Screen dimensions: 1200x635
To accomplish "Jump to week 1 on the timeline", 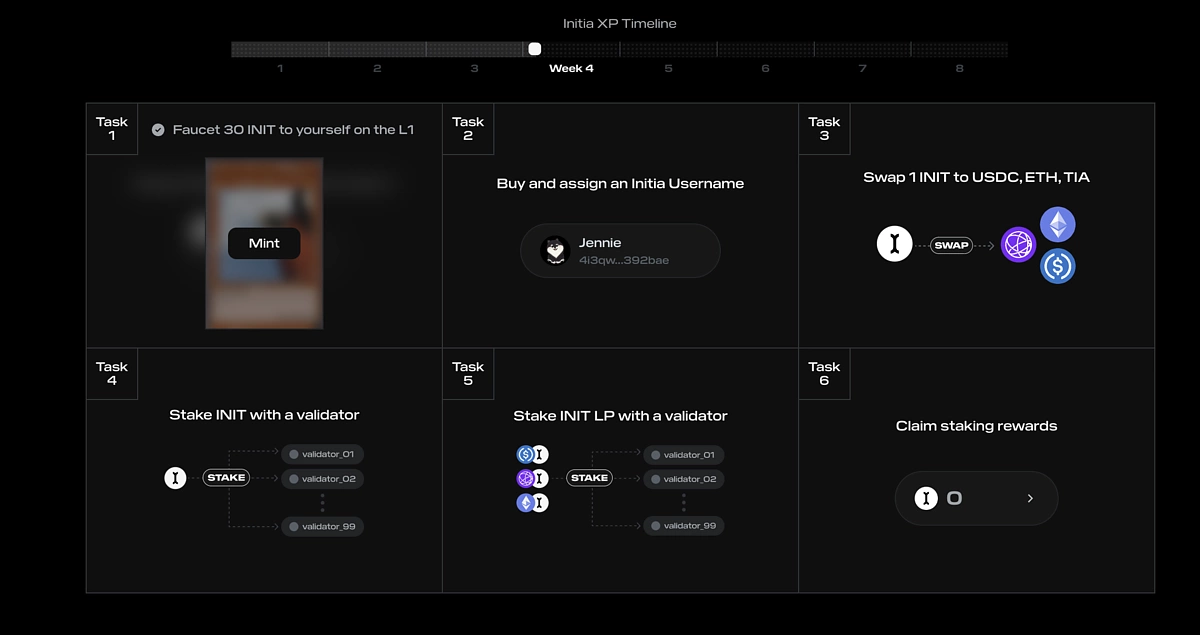I will (x=280, y=68).
